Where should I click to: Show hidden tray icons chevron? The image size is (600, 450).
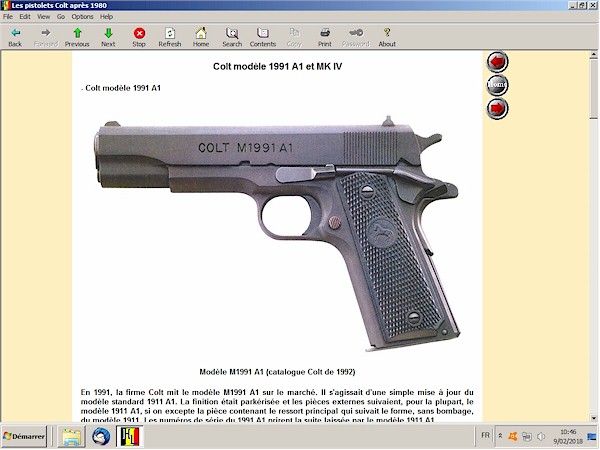pyautogui.click(x=500, y=436)
